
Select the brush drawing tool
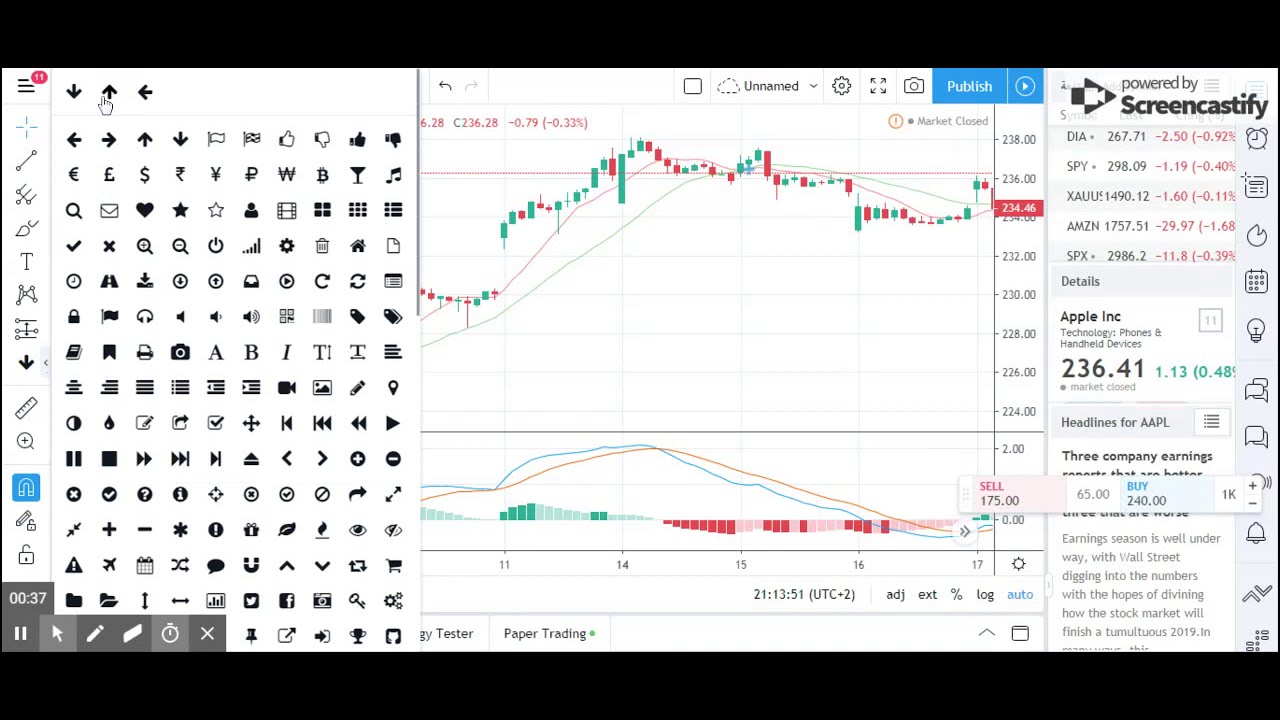[x=26, y=228]
